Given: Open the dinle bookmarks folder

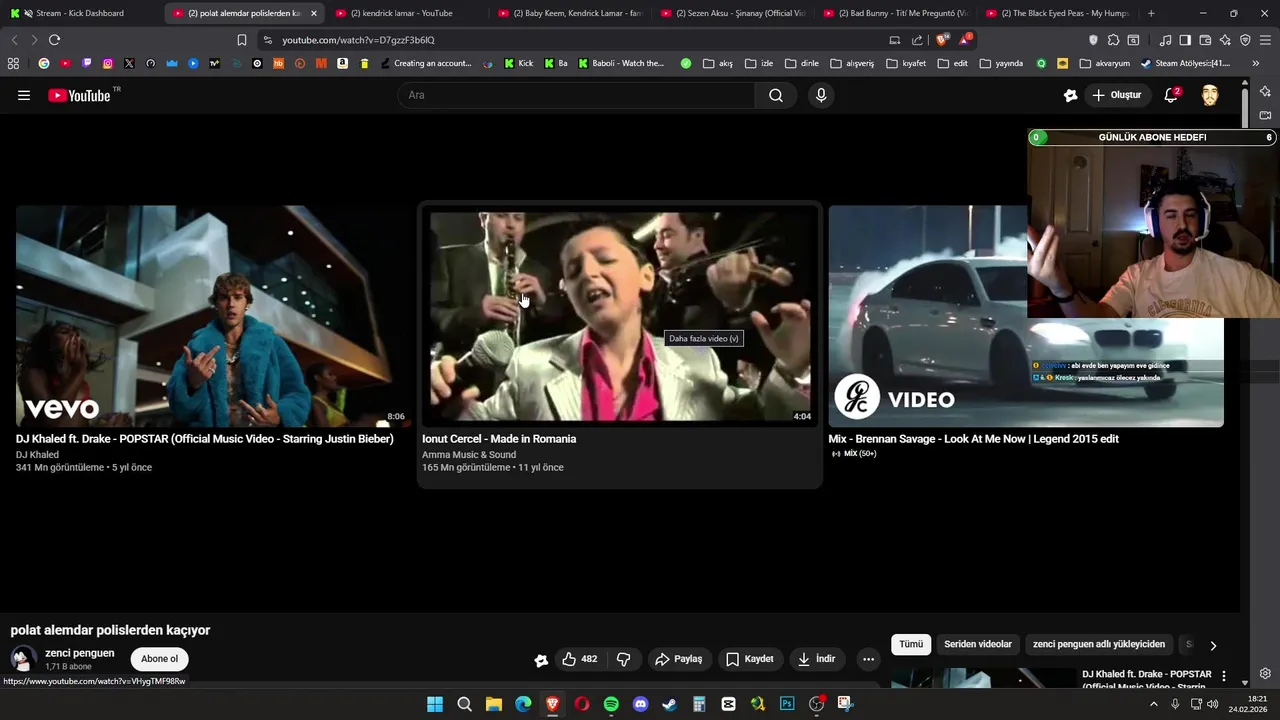Looking at the screenshot, I should 802,63.
